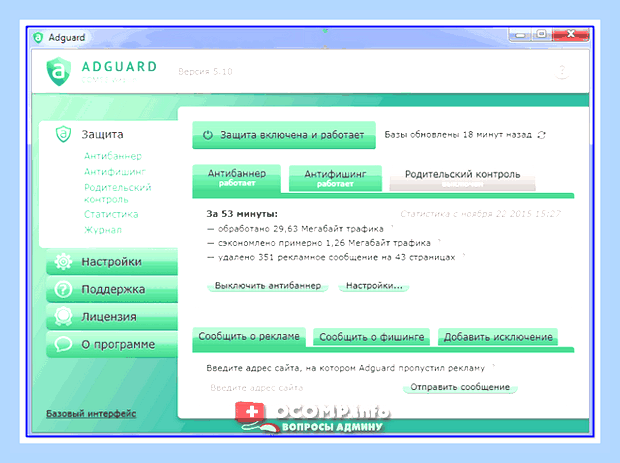Switch to the Родительский контроль tab
620x463 pixels.
click(x=462, y=178)
